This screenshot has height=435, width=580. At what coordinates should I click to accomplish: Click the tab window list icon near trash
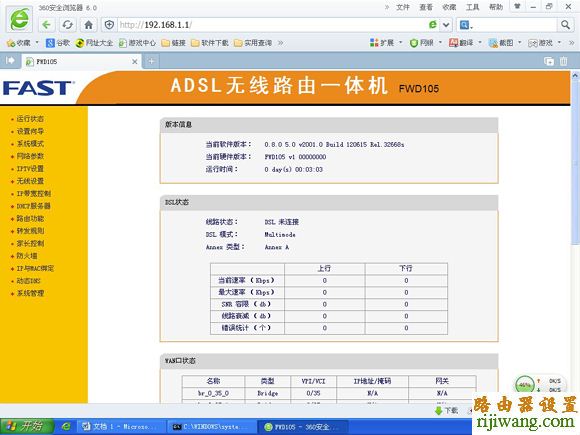click(549, 61)
